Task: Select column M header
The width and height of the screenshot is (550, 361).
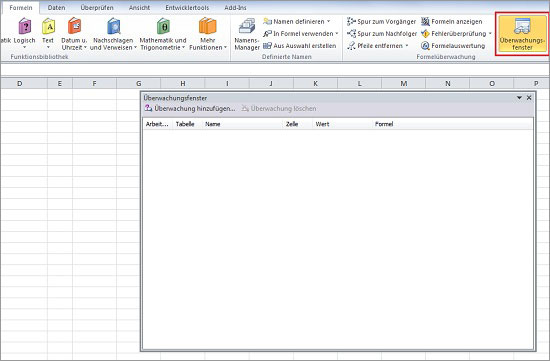Action: pyautogui.click(x=404, y=83)
